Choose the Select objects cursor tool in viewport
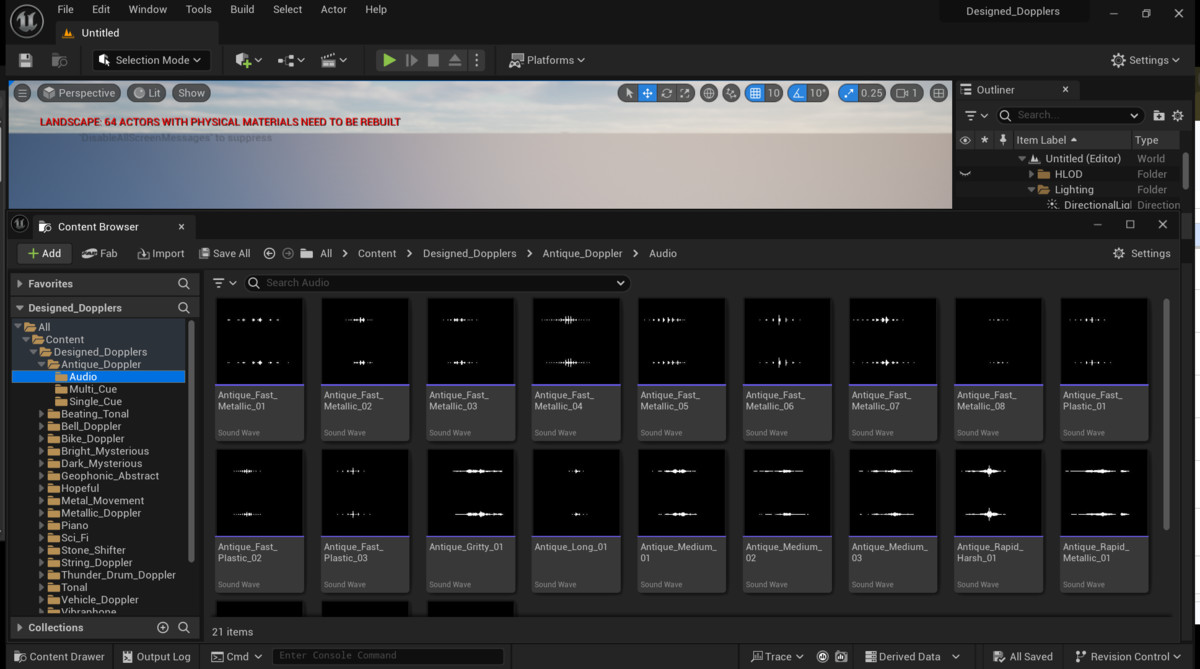Image resolution: width=1200 pixels, height=669 pixels. (629, 93)
